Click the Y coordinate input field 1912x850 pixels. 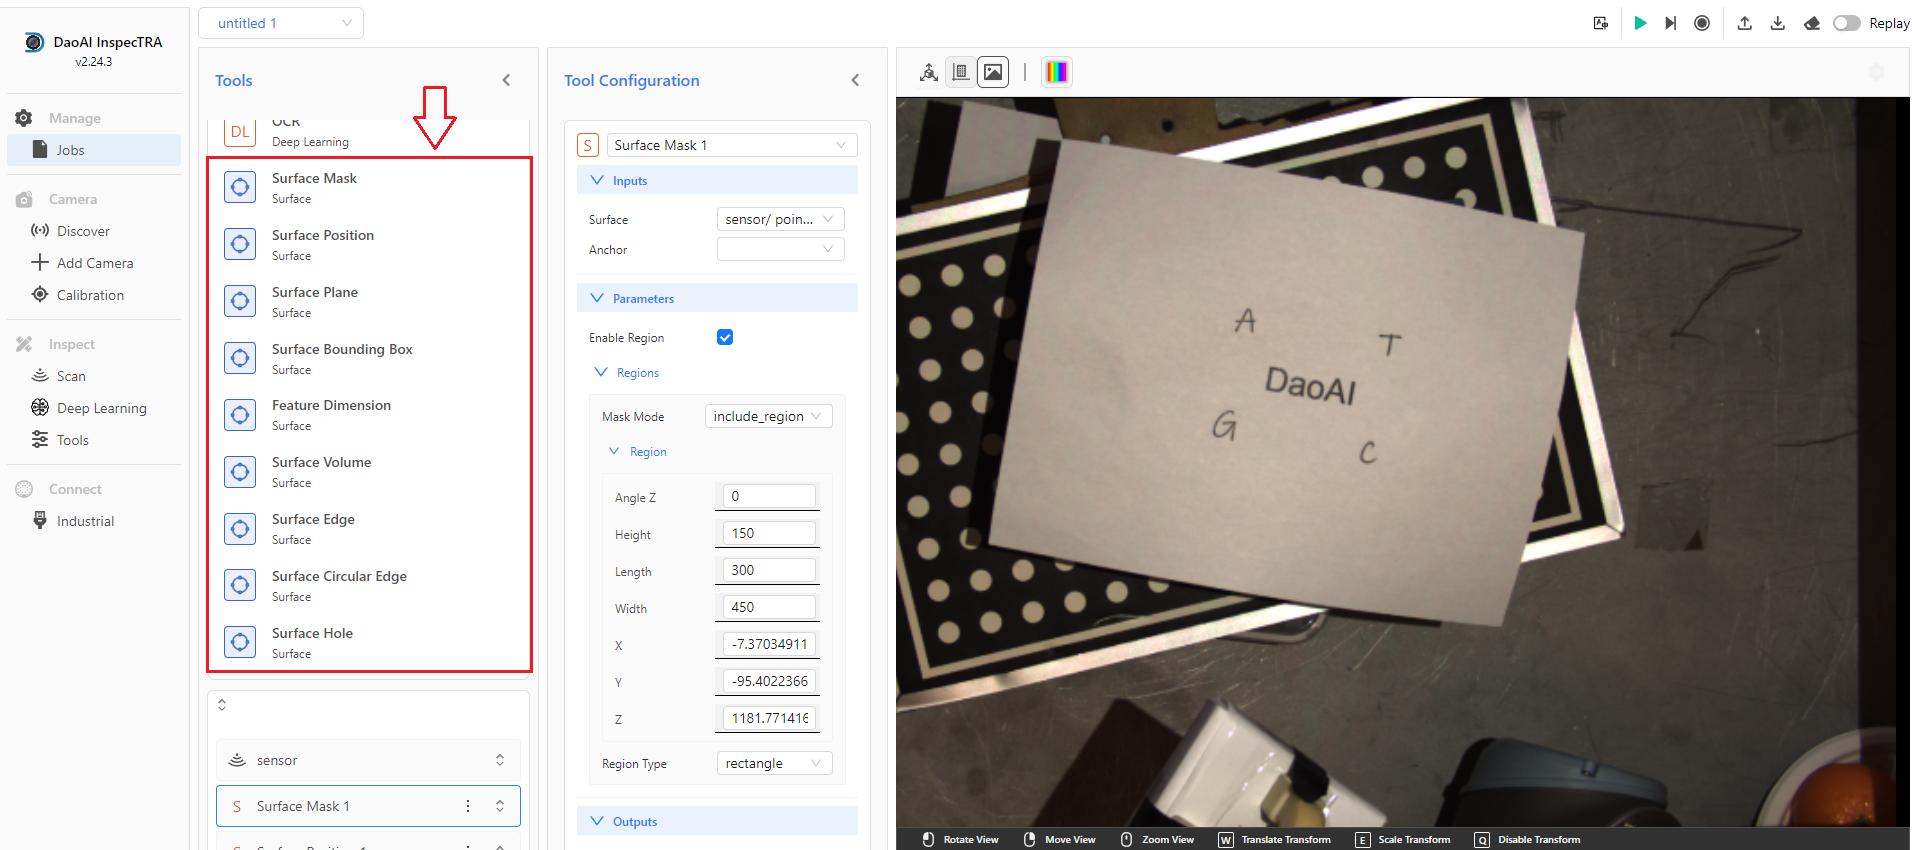pos(769,681)
